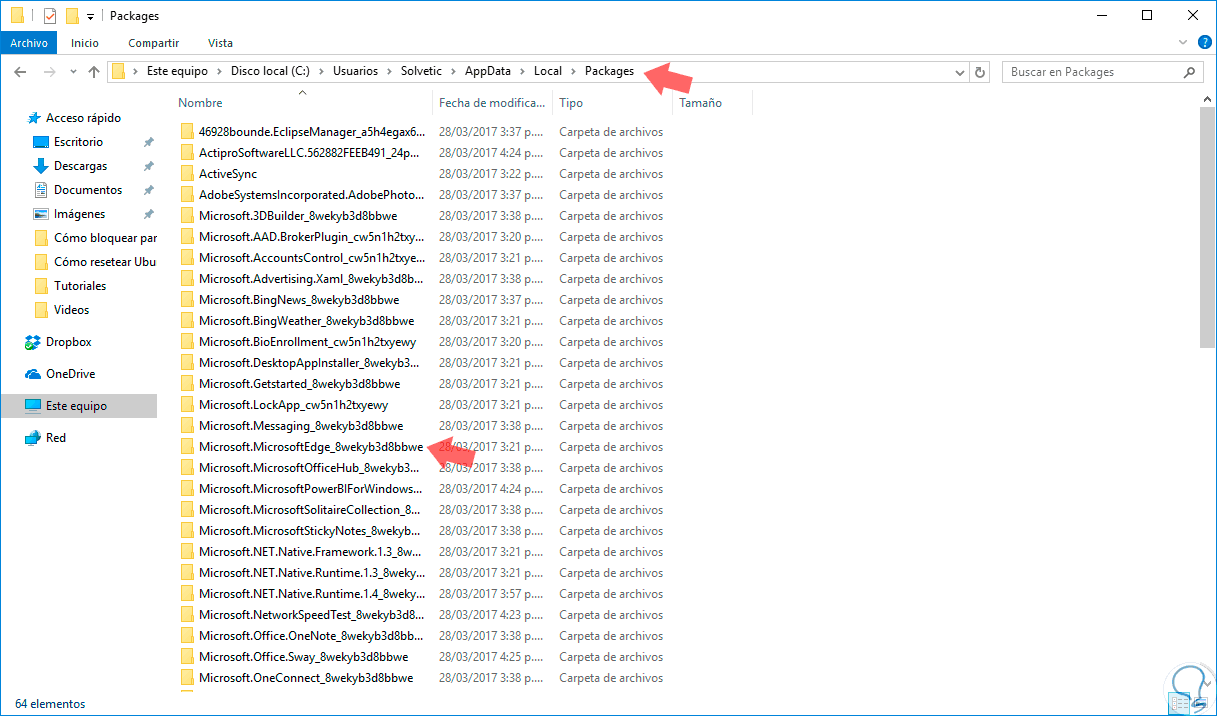Screen dimensions: 1217x716
Task: Select the Microsoft.BingNews_8wekyb3d8bbwe folder
Action: (299, 300)
